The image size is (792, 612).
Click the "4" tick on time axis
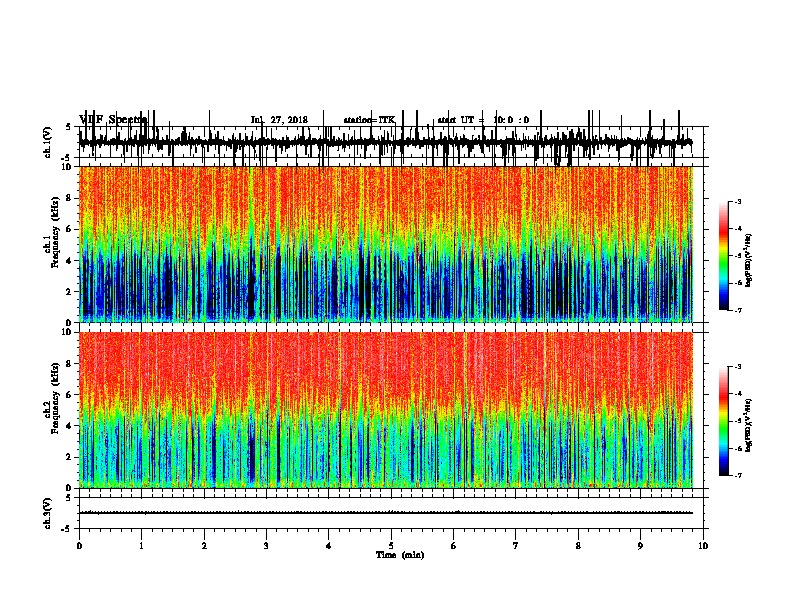[328, 546]
